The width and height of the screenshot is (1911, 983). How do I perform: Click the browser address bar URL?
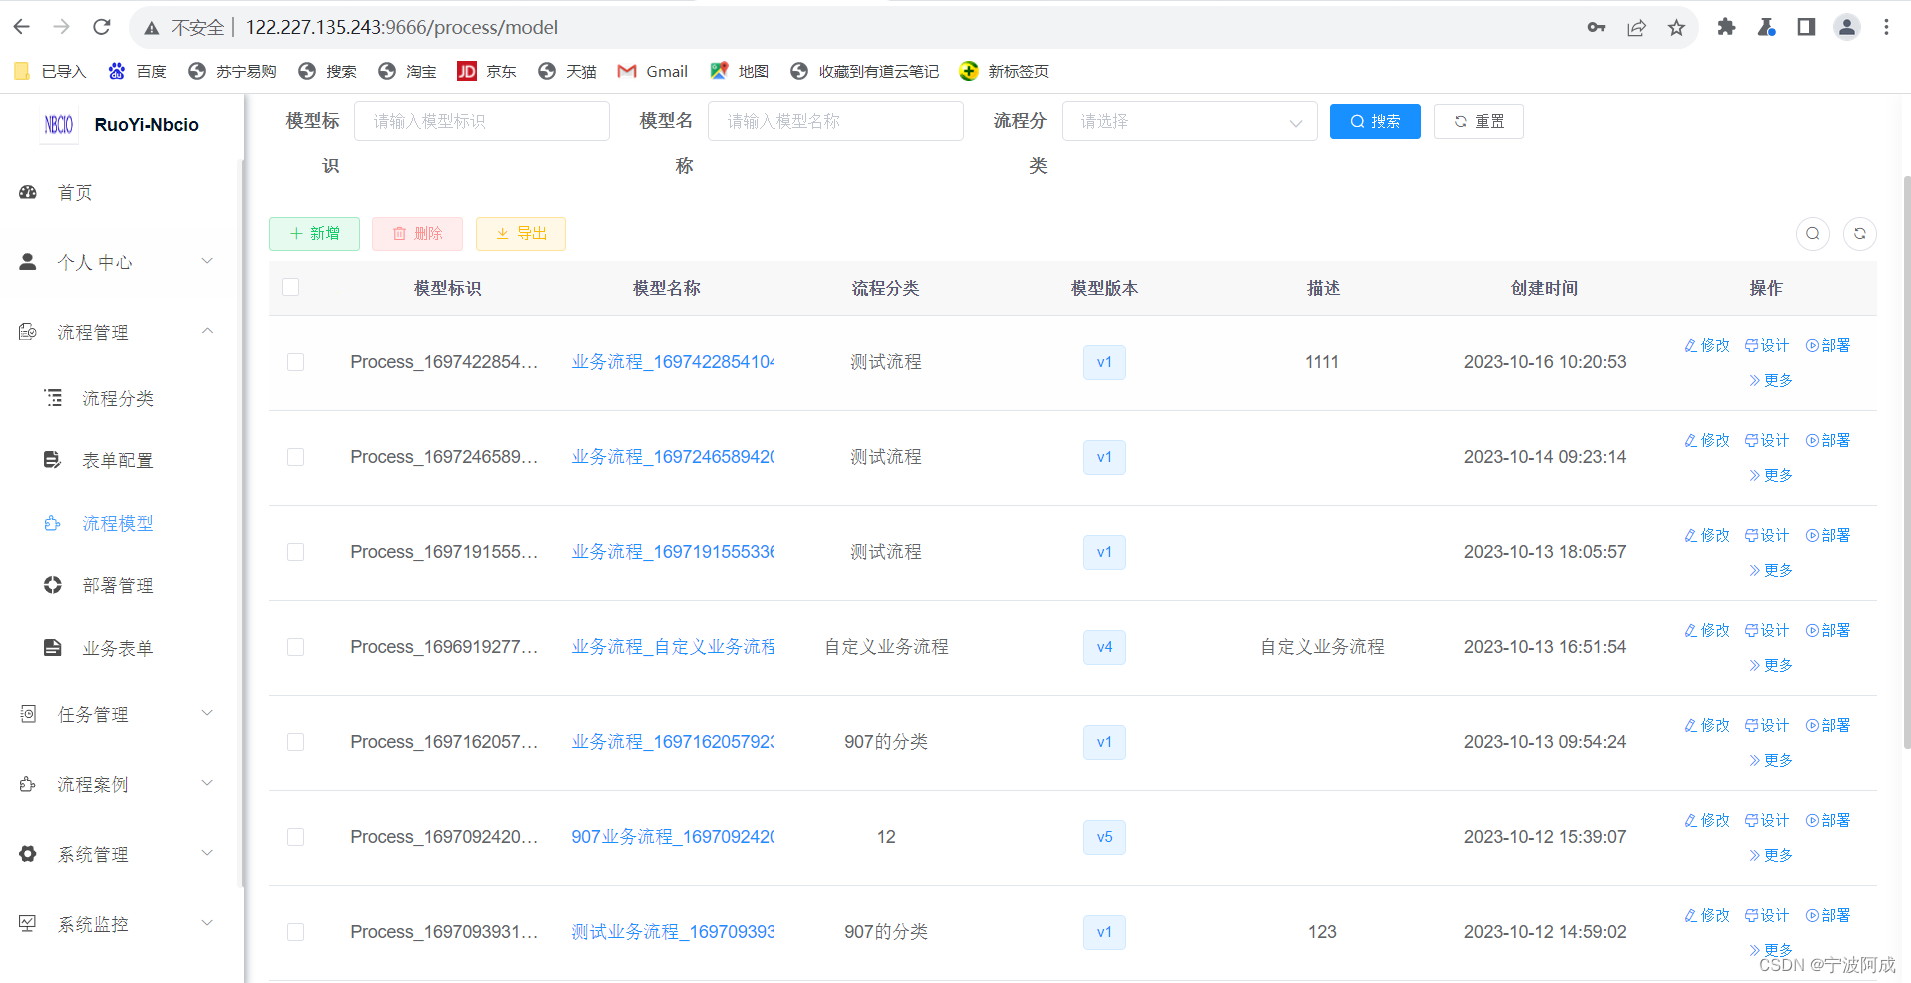[x=402, y=27]
